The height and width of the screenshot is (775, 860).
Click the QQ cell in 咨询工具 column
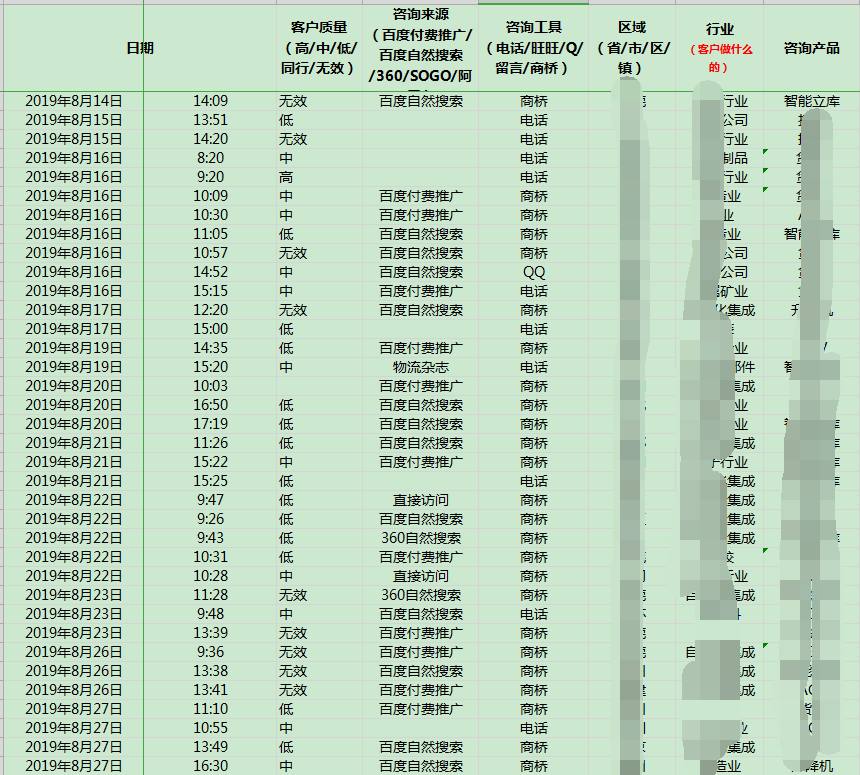534,272
